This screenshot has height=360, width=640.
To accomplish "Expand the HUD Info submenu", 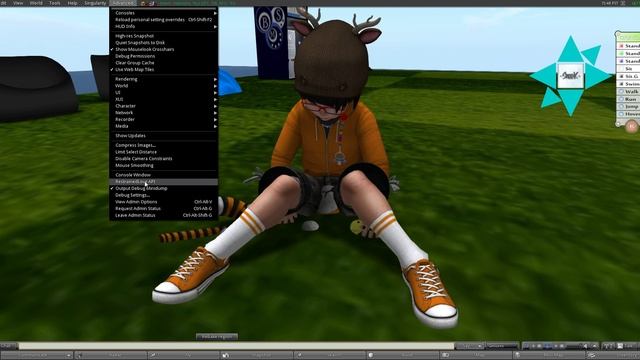I will click(x=163, y=26).
